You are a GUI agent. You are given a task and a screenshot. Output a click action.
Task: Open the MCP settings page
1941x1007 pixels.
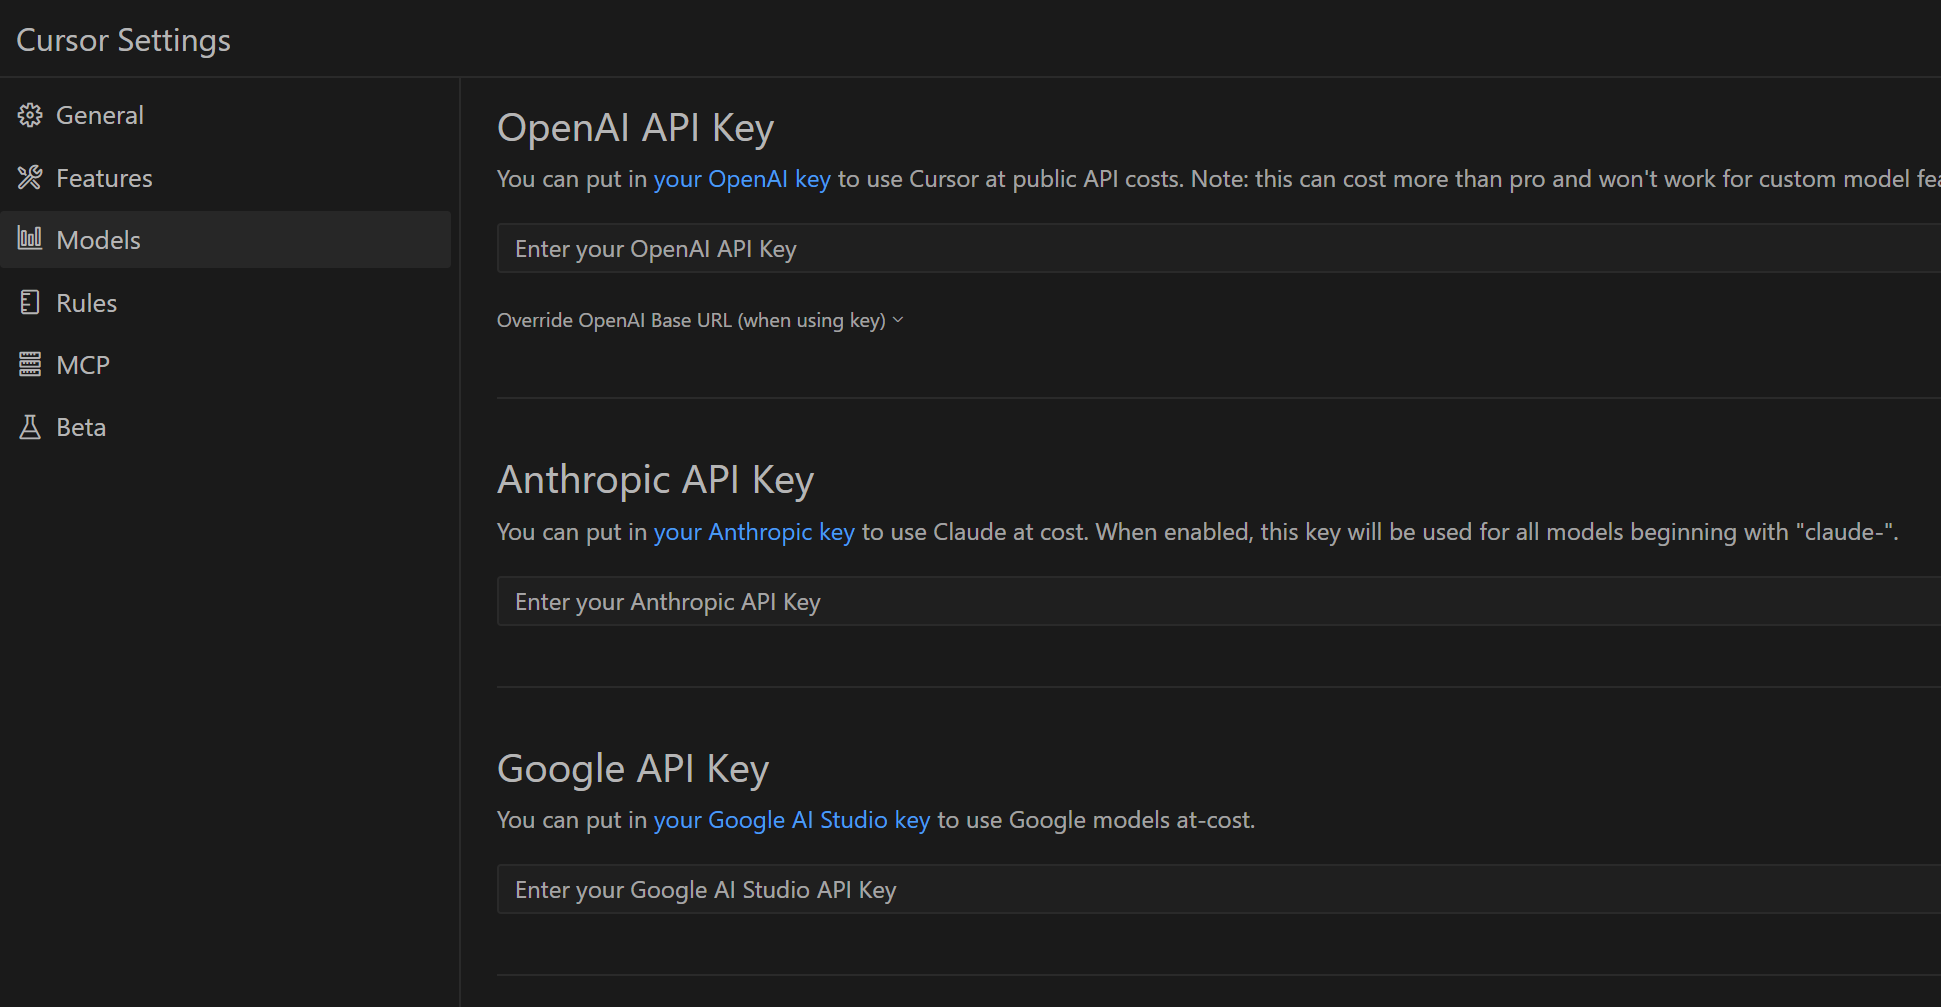[83, 364]
